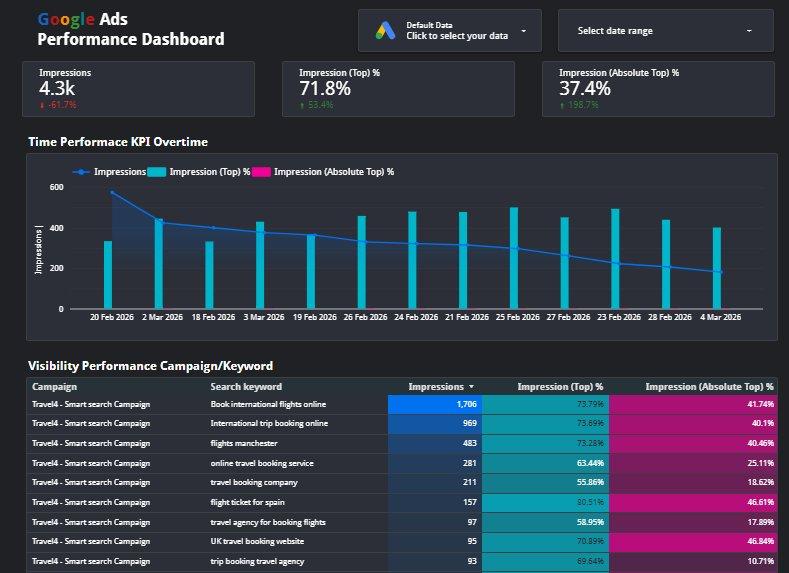Click the bar for 4 Mar 2026
Screen dimensions: 789x573
pos(717,268)
